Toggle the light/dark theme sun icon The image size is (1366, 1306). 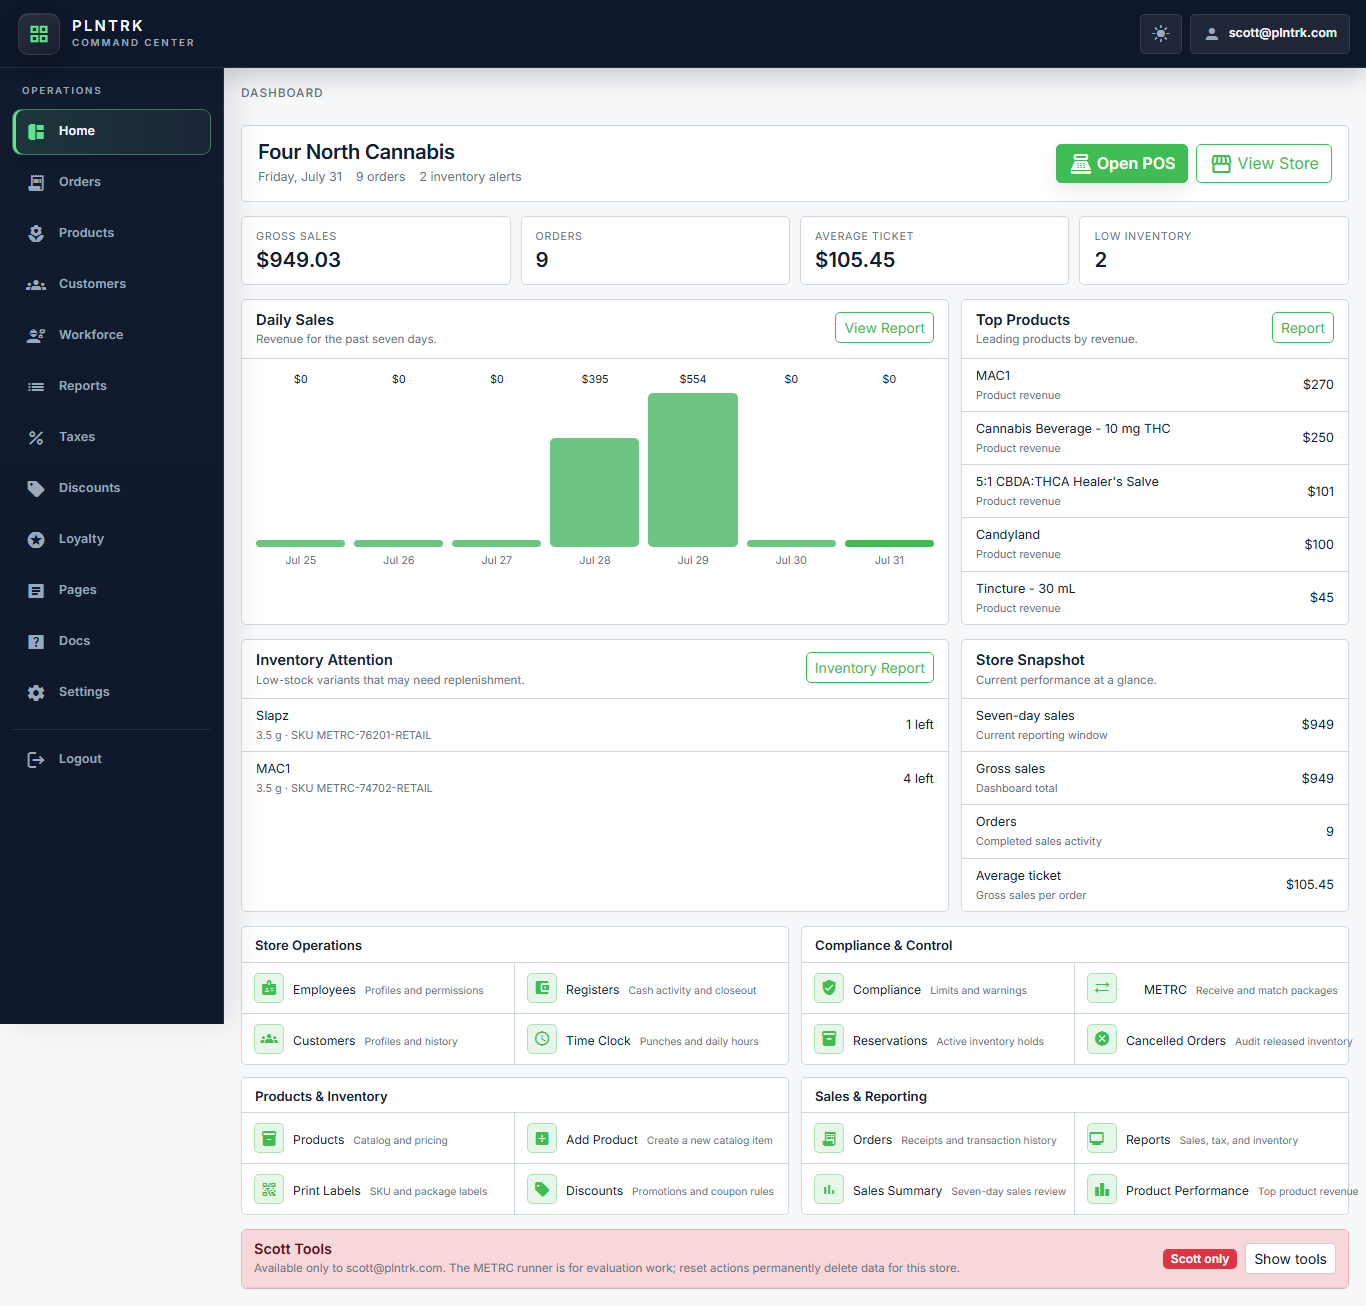click(1161, 34)
